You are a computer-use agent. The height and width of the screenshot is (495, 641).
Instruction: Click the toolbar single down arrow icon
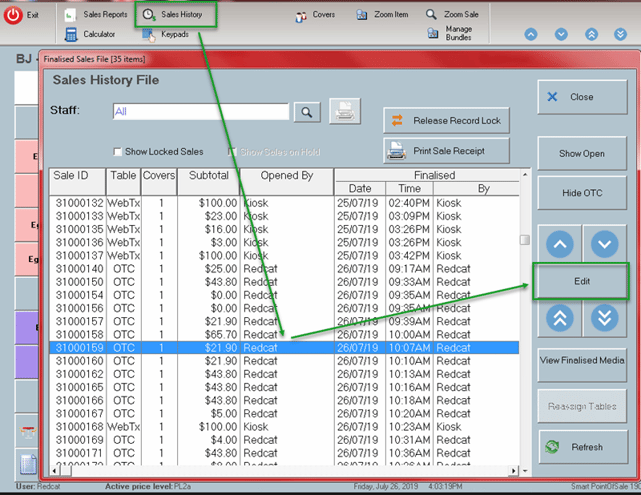pyautogui.click(x=561, y=34)
